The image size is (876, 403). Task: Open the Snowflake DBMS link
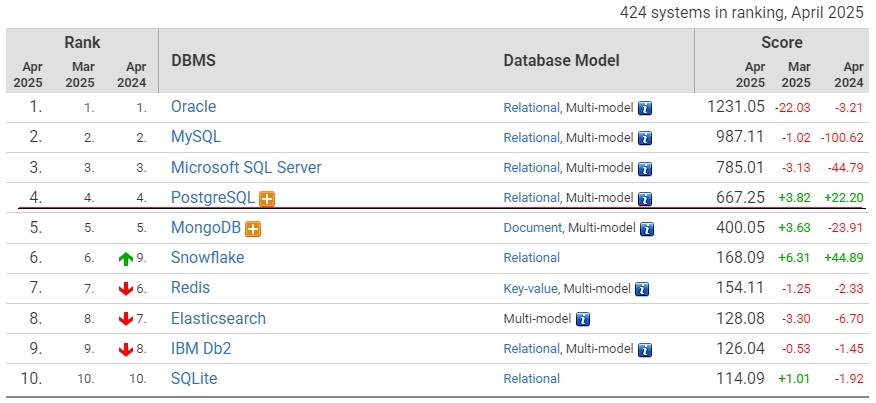pos(207,258)
